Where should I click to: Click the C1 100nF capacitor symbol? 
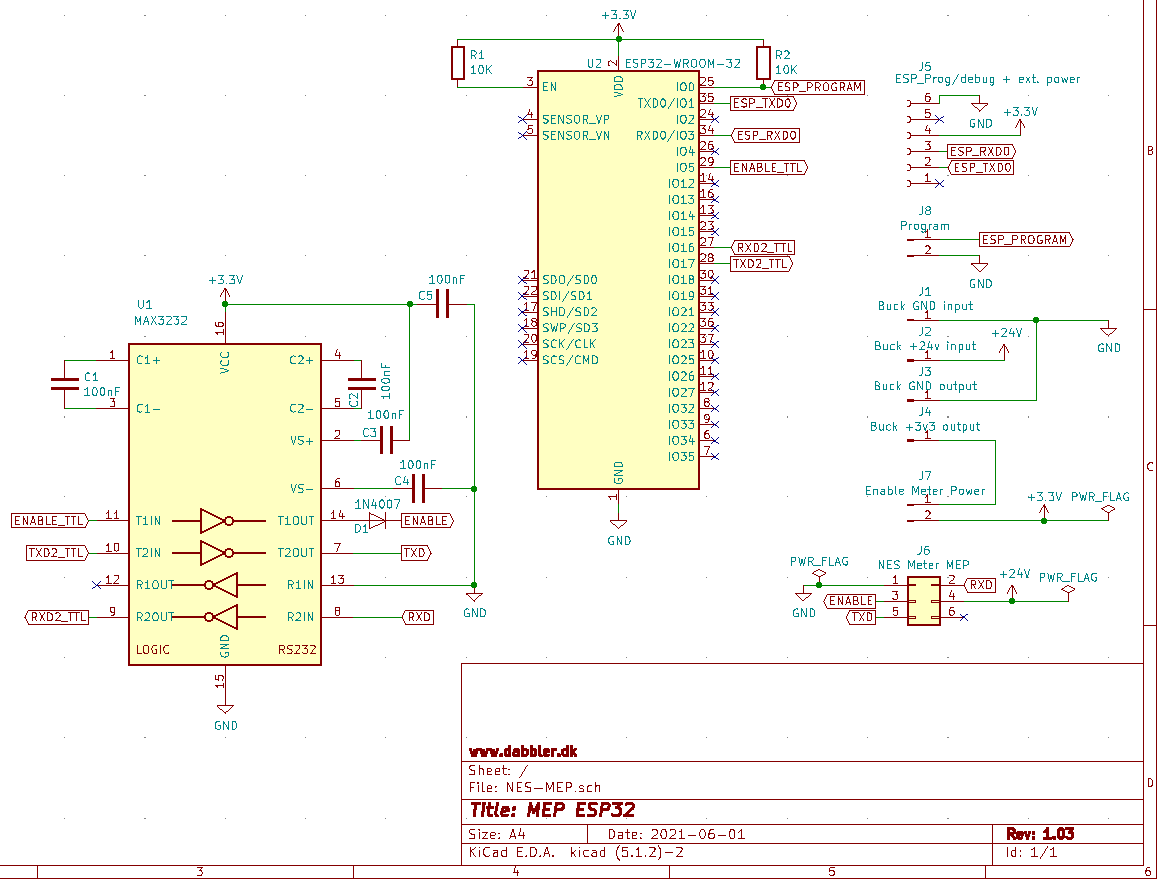click(66, 382)
